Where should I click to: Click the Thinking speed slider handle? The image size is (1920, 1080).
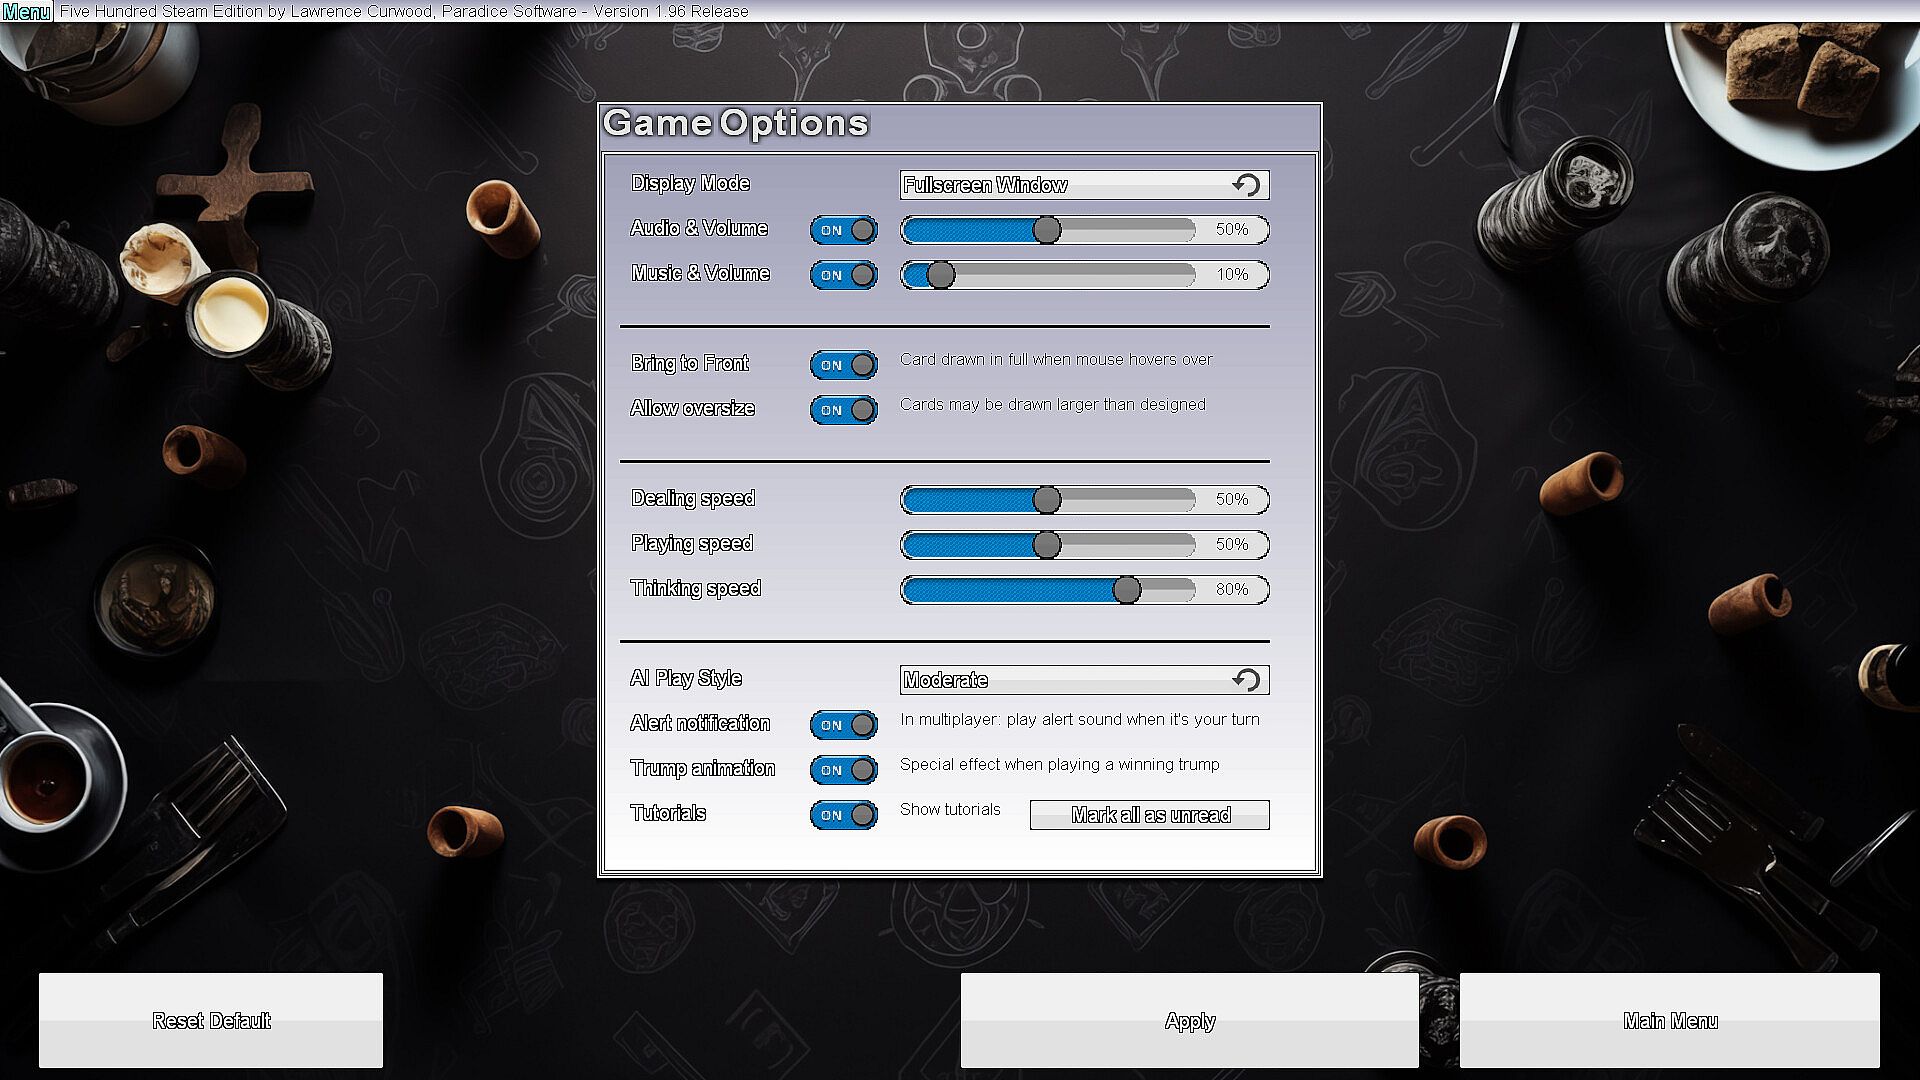click(x=1126, y=590)
